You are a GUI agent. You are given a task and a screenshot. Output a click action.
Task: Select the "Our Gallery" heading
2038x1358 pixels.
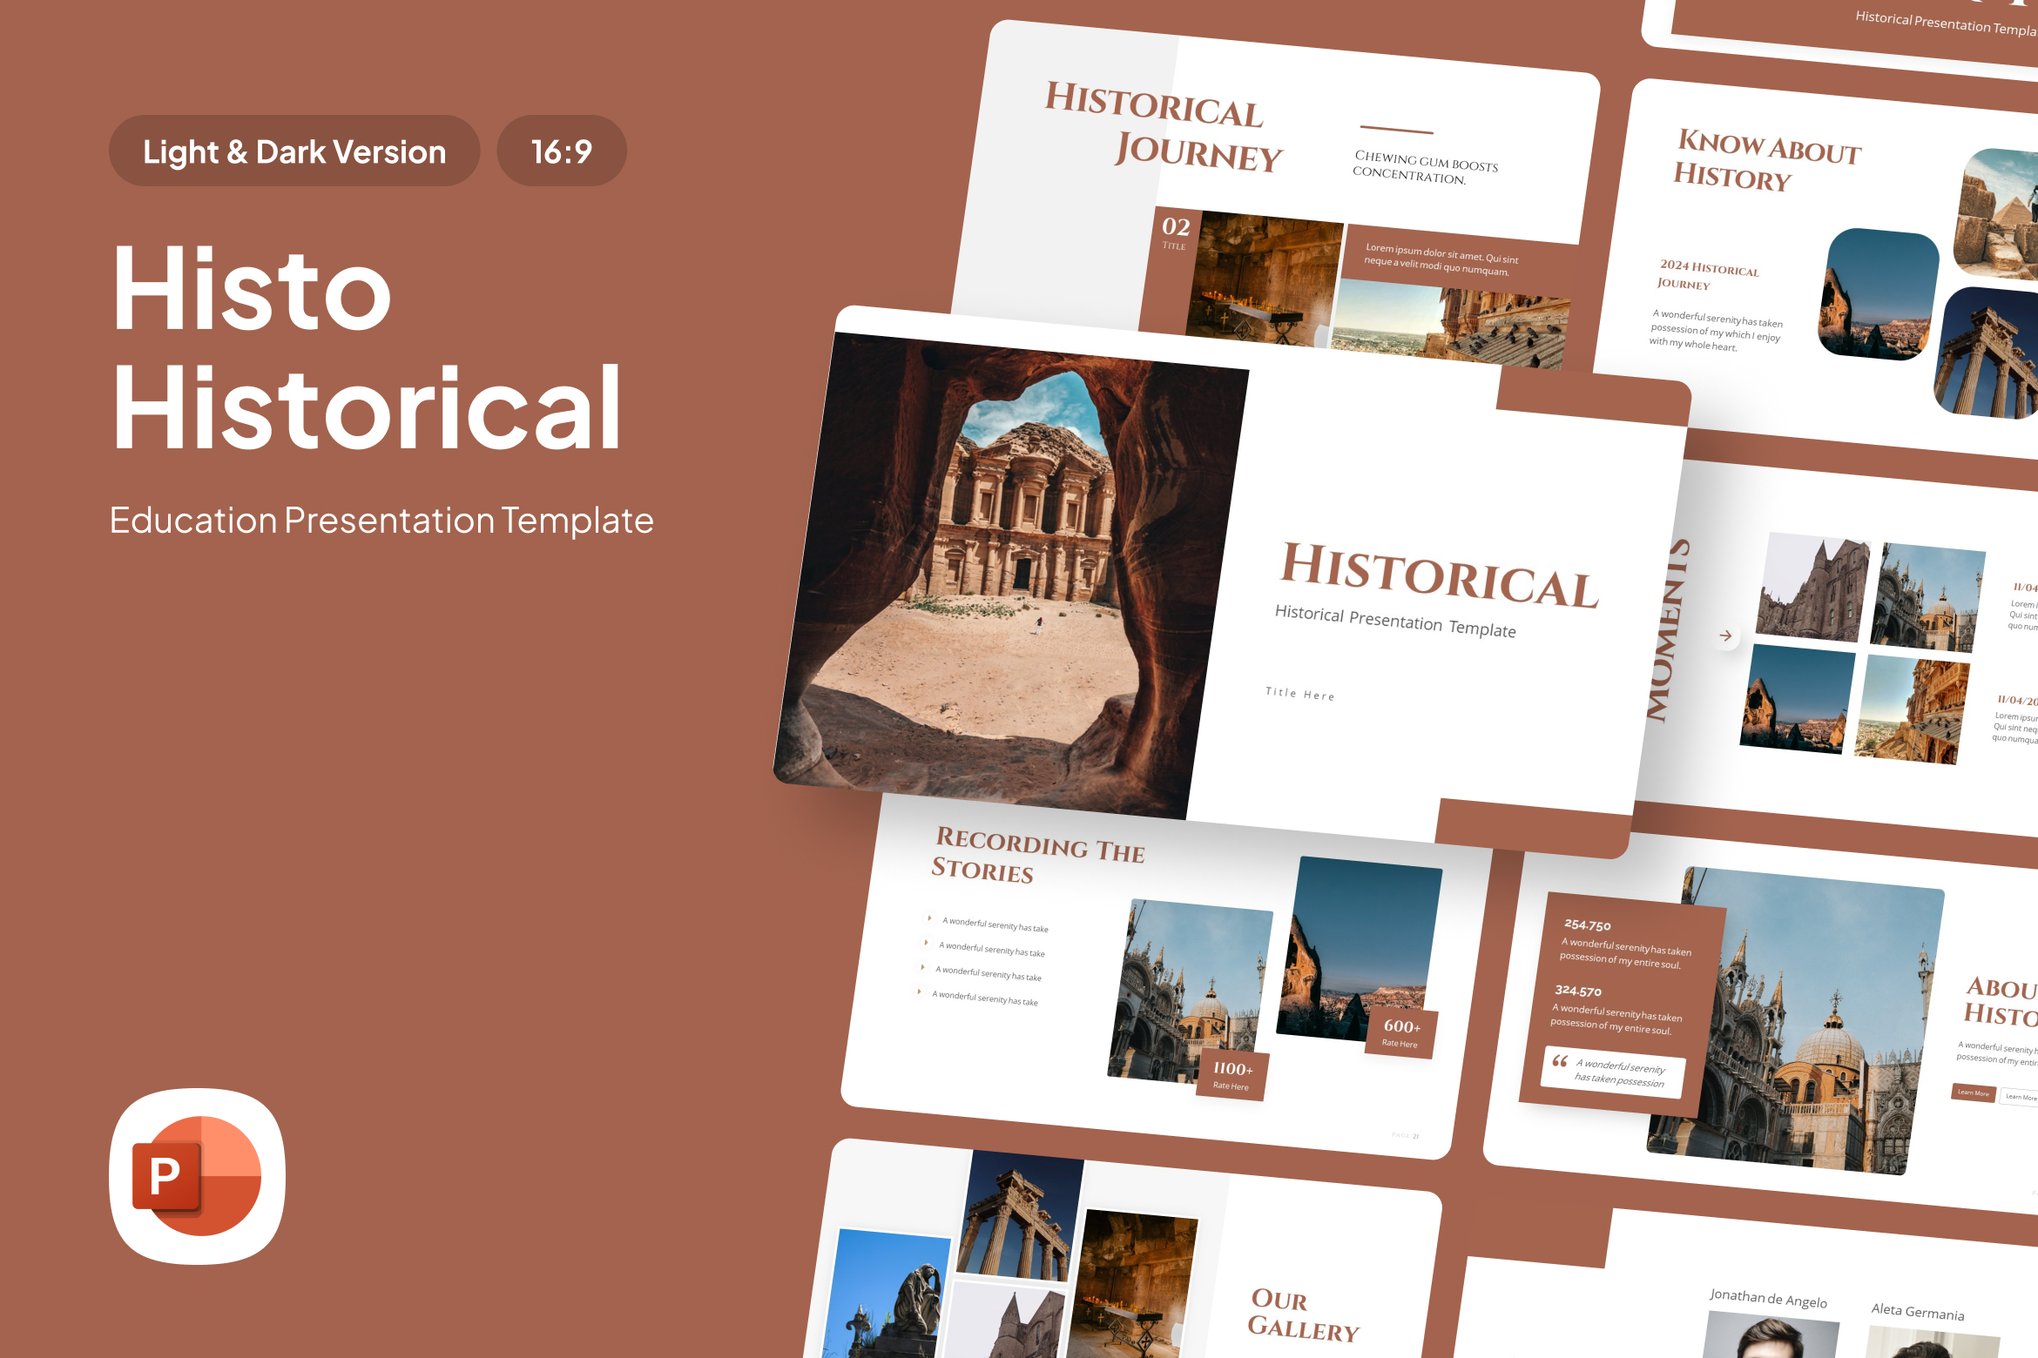1303,1314
